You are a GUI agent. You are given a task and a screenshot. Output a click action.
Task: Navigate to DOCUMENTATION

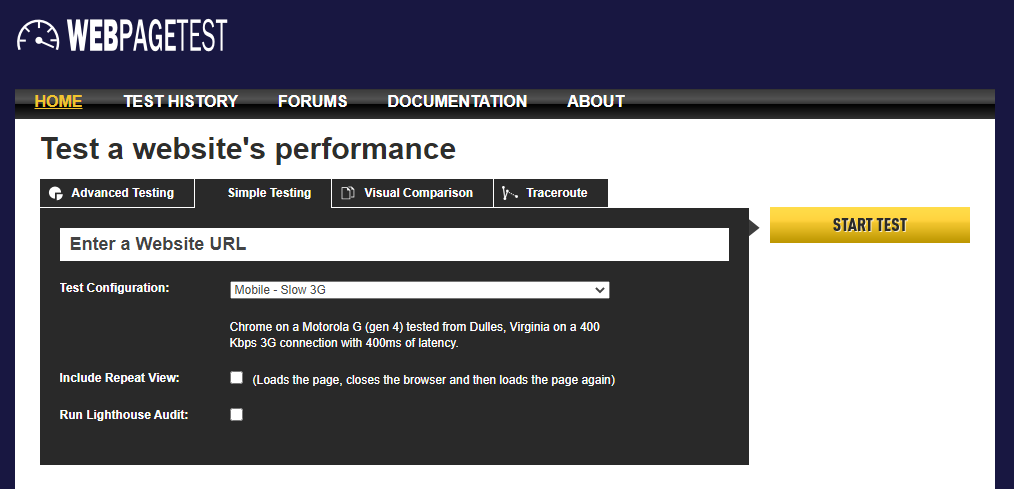click(x=457, y=101)
